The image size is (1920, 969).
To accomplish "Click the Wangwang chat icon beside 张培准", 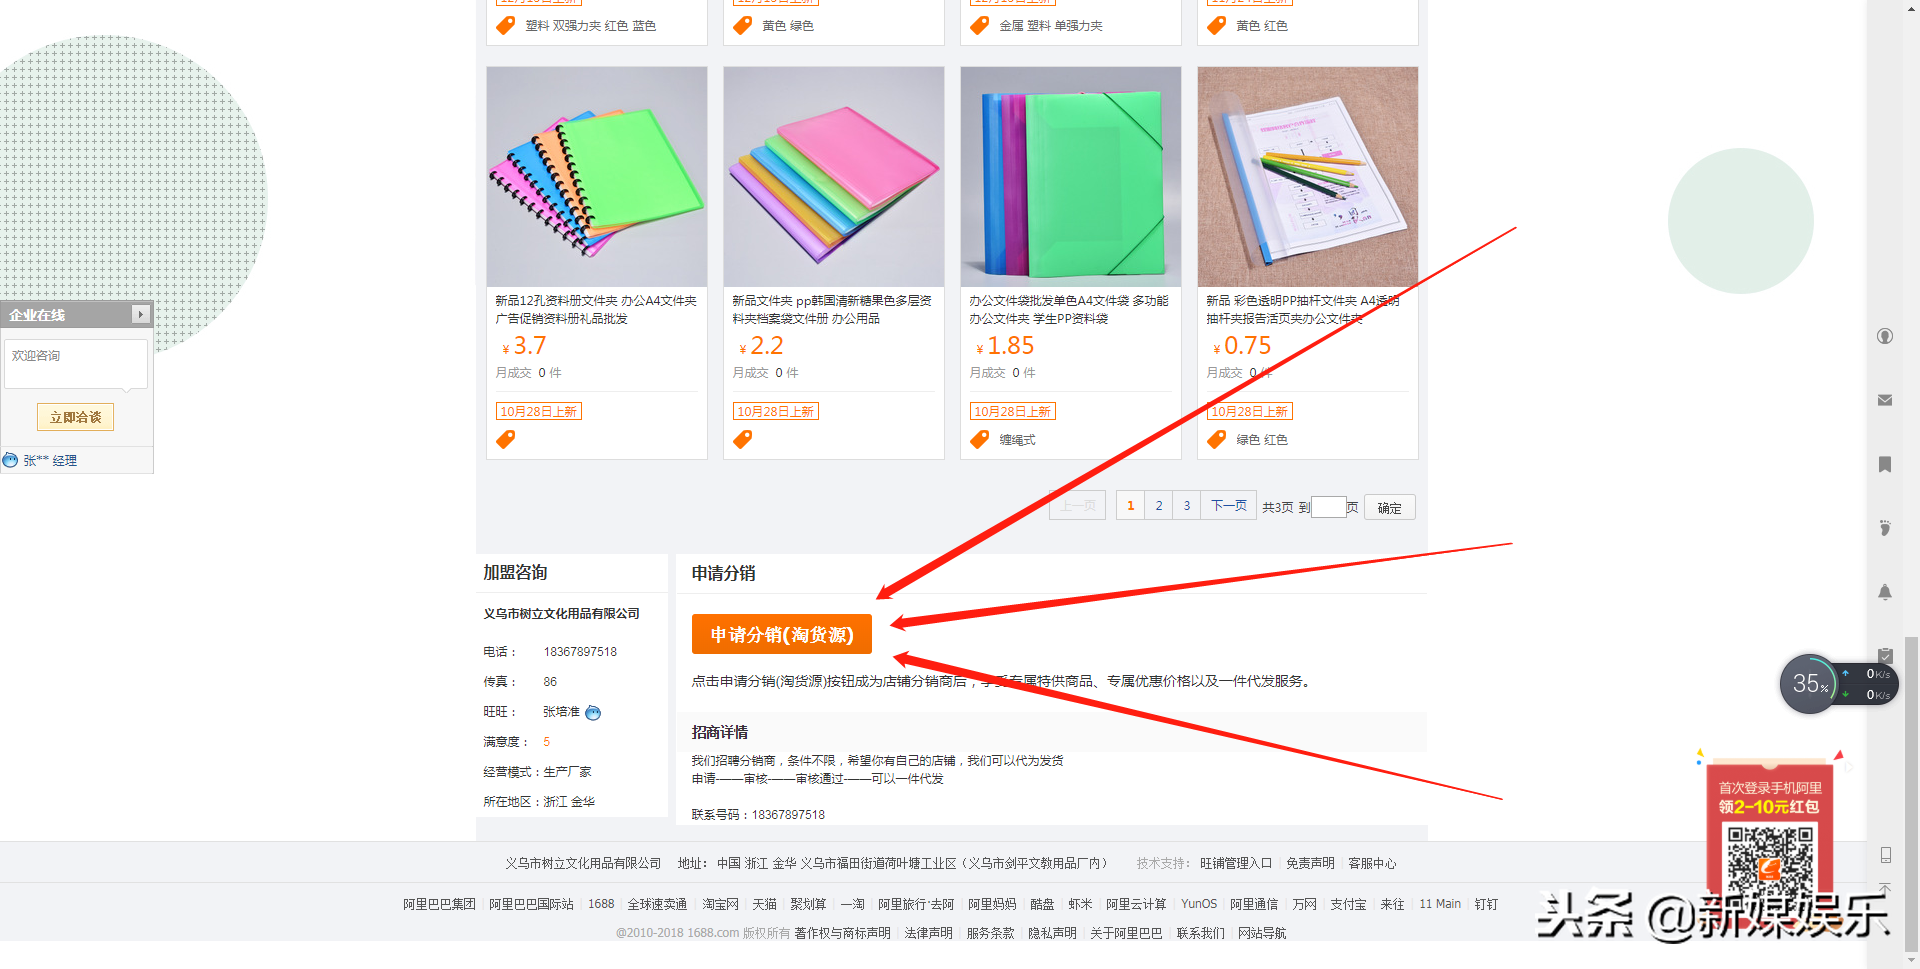I will [593, 713].
